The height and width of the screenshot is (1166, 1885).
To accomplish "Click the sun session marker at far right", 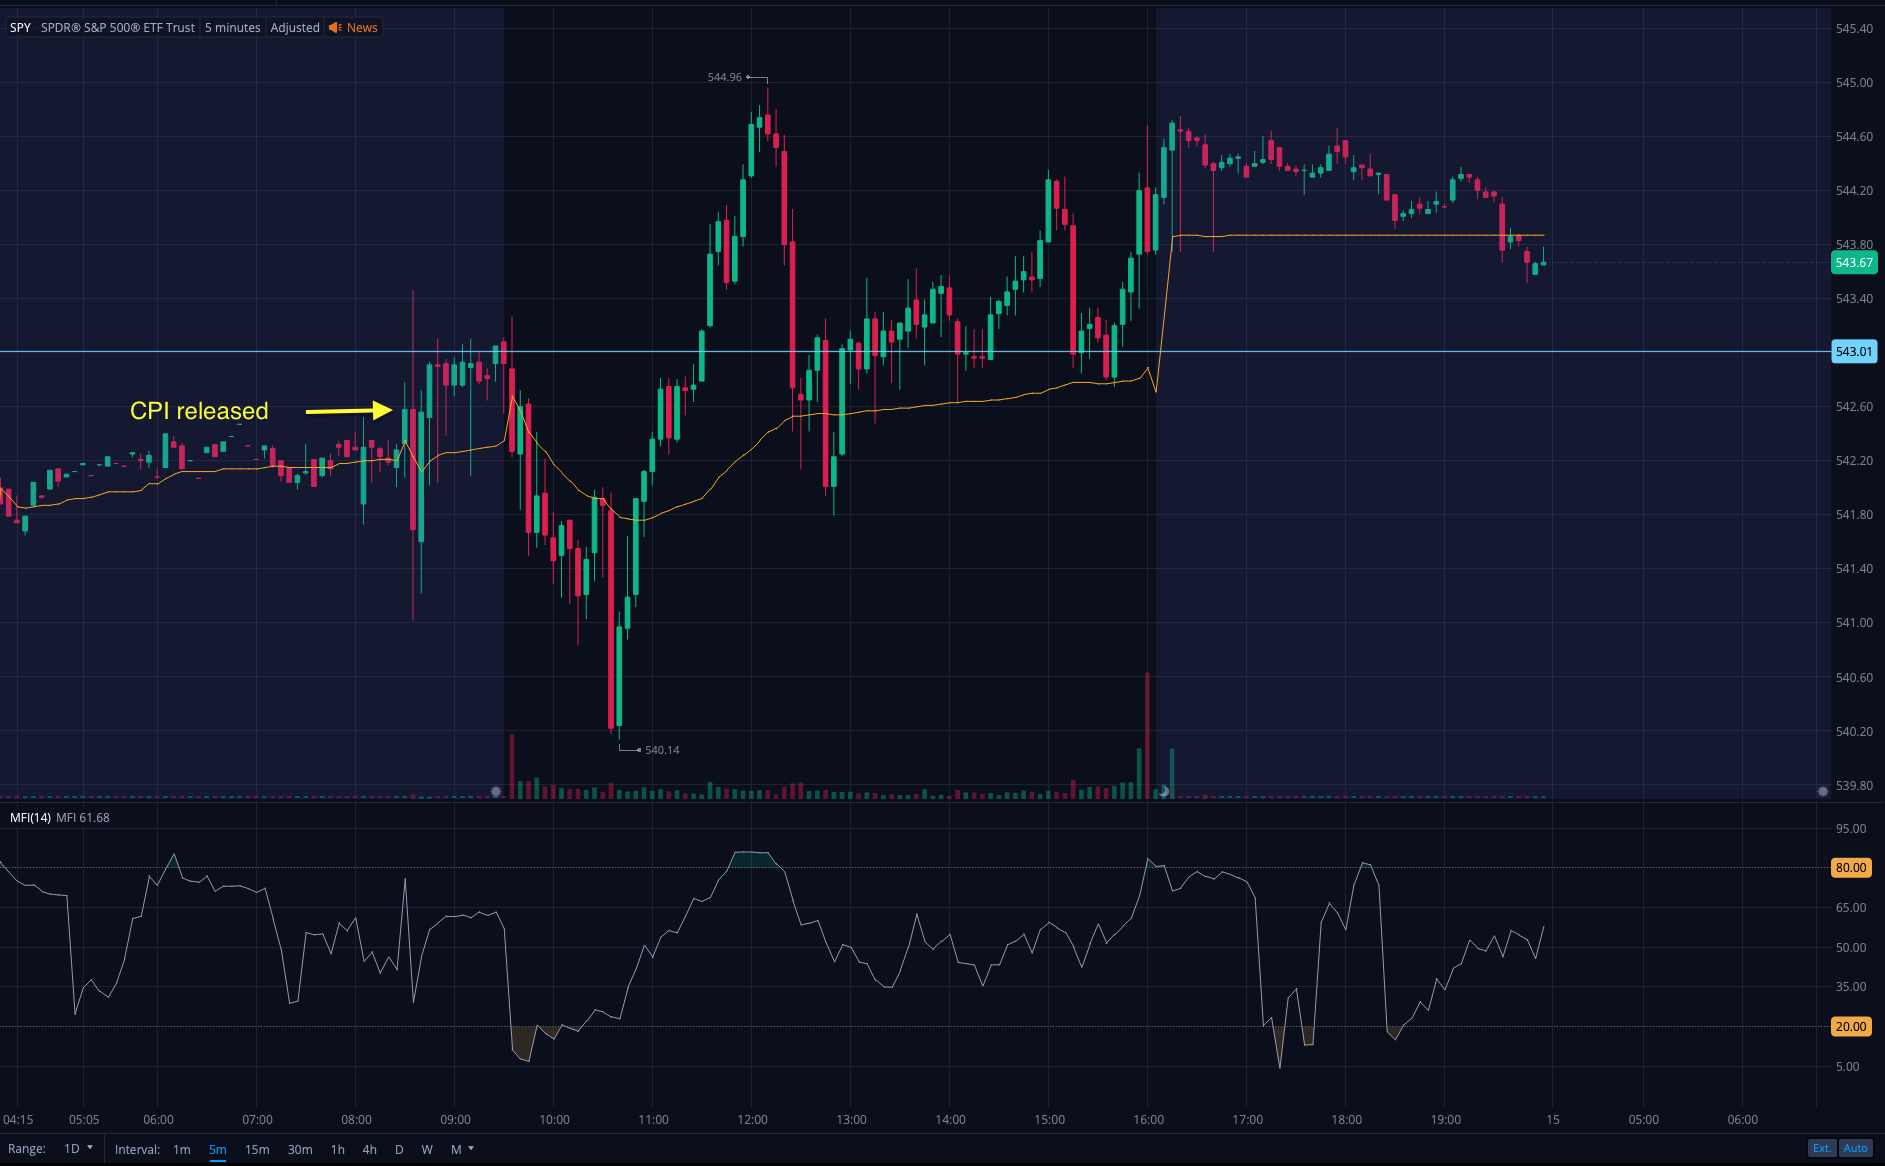I will click(x=1822, y=791).
